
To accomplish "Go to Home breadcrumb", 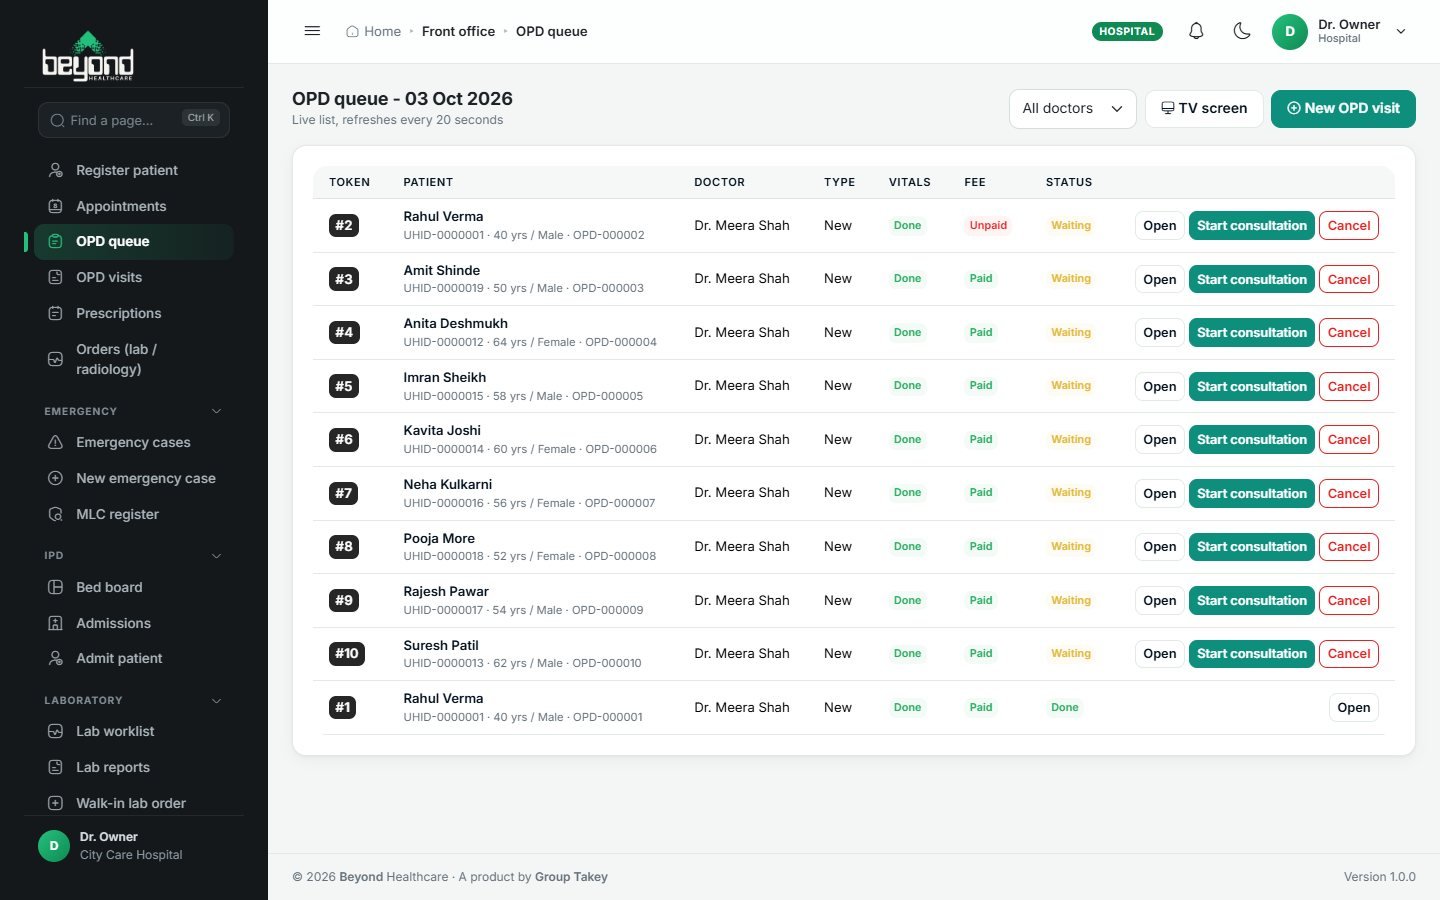I will [373, 31].
